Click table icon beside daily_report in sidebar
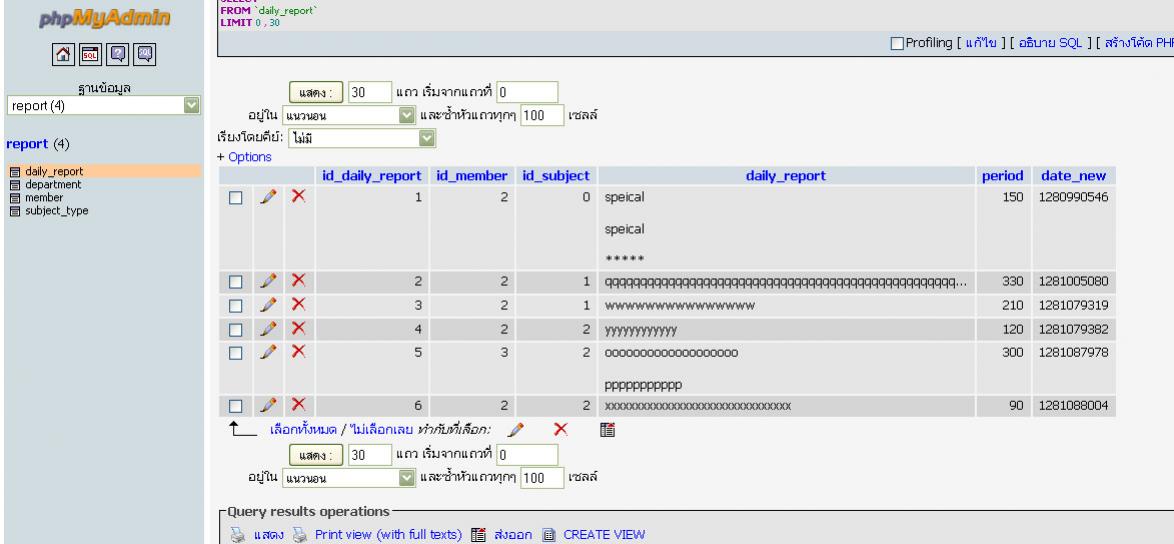The height and width of the screenshot is (544, 1174). click(15, 171)
